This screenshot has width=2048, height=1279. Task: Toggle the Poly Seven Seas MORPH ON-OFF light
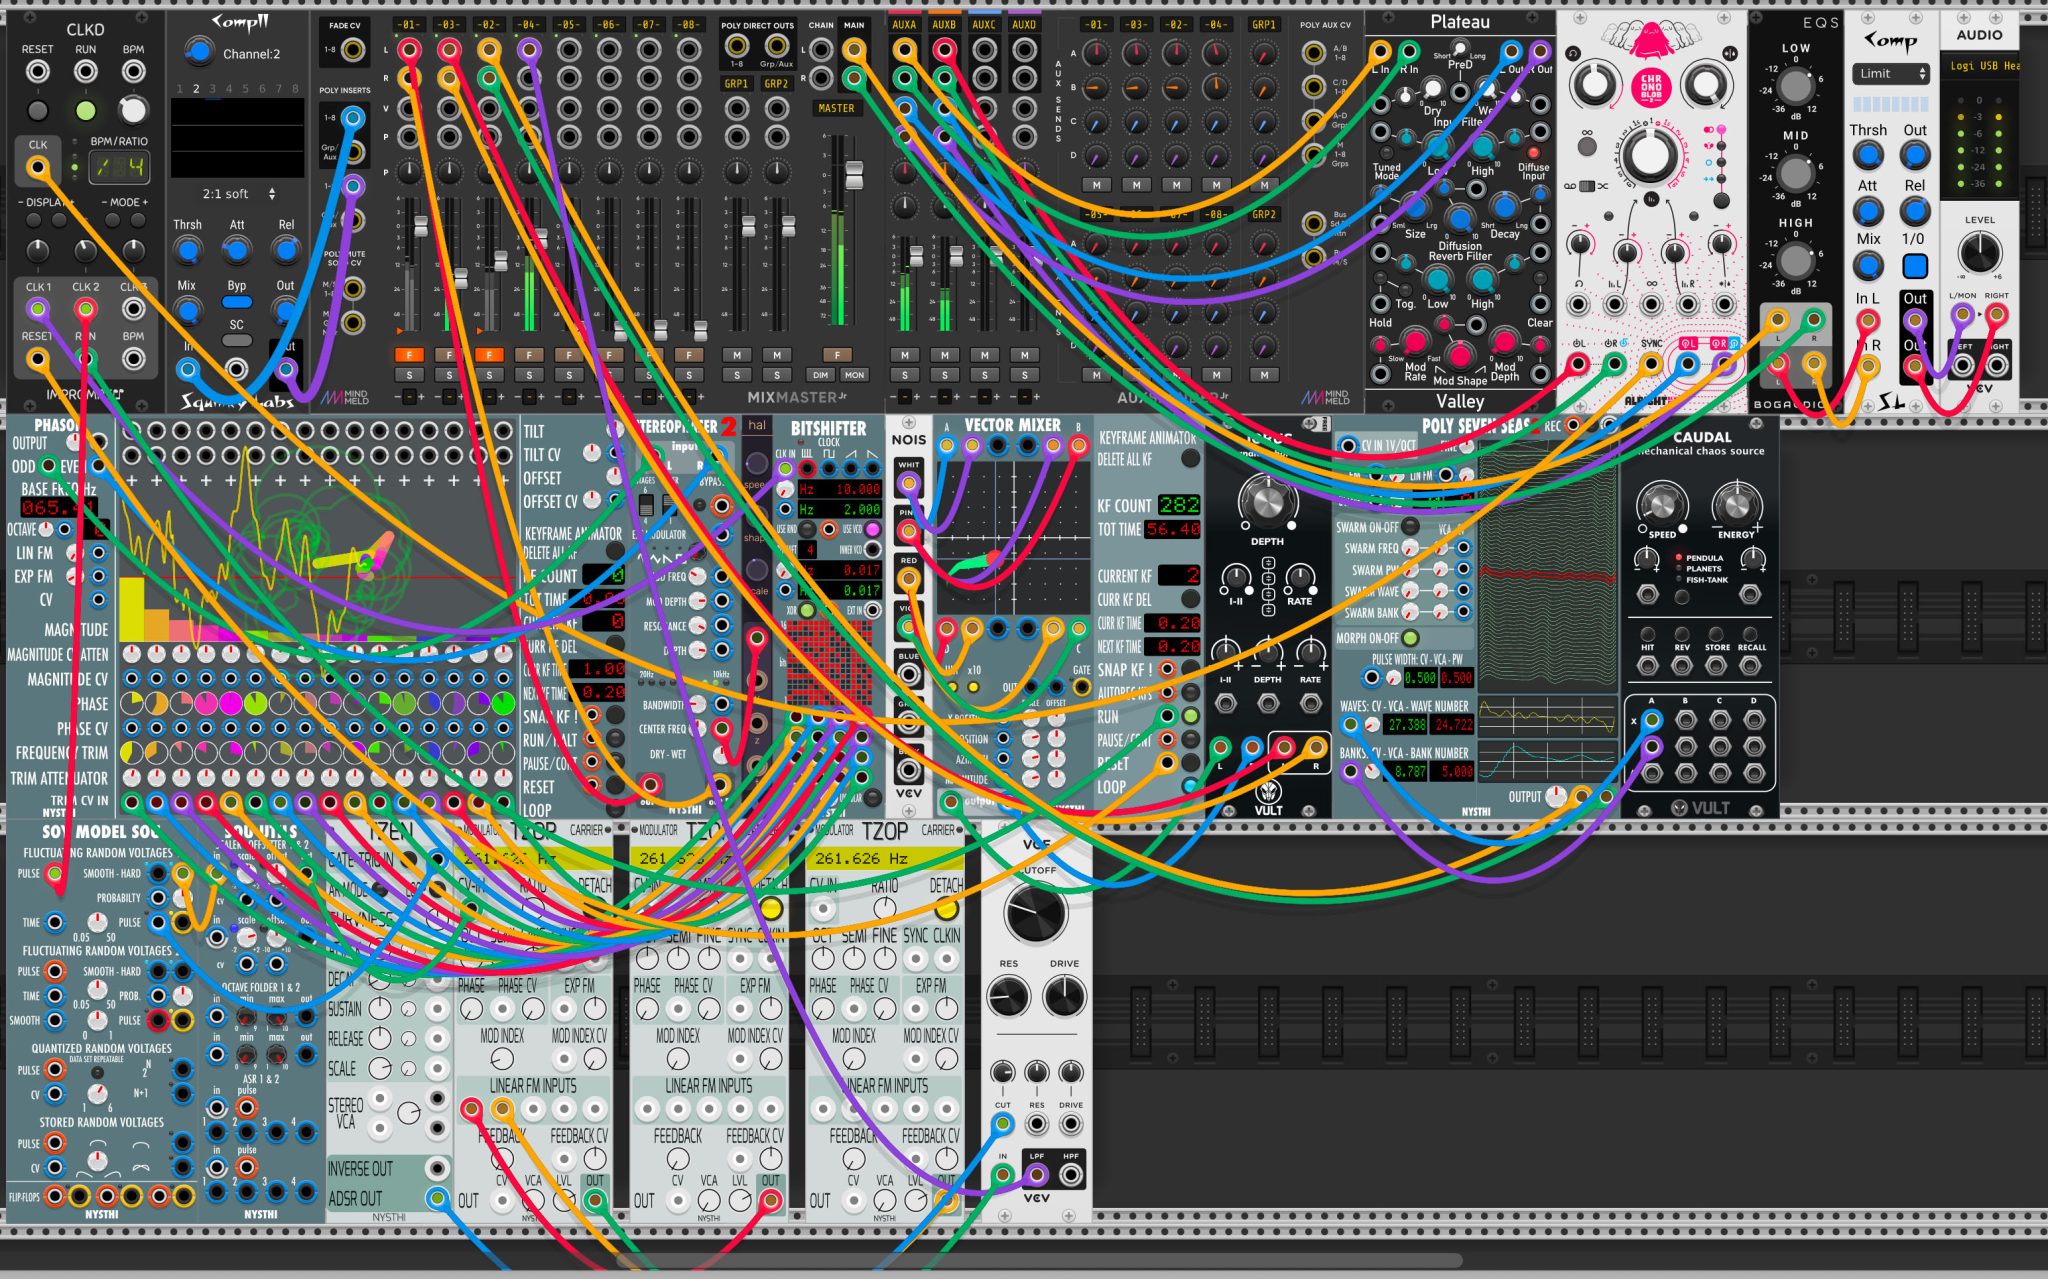1410,638
